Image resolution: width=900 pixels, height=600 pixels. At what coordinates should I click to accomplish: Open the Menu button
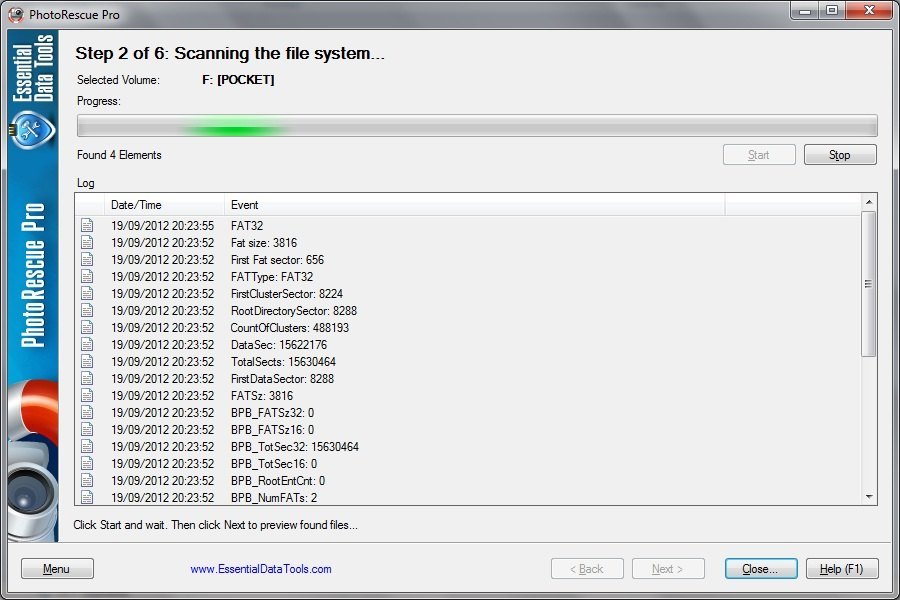[x=57, y=568]
